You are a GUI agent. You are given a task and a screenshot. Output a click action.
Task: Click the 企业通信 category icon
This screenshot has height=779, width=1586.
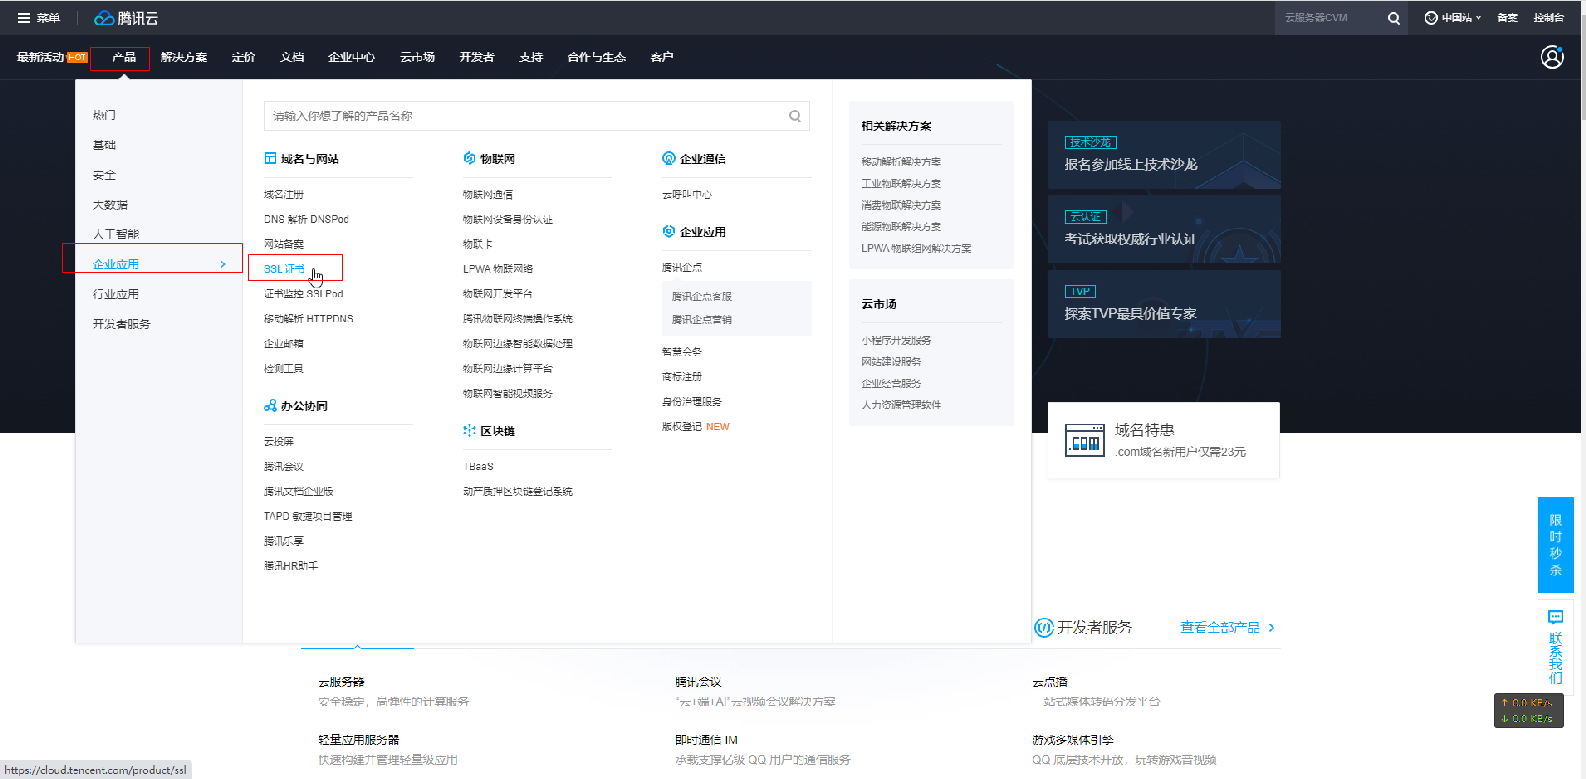click(x=669, y=158)
